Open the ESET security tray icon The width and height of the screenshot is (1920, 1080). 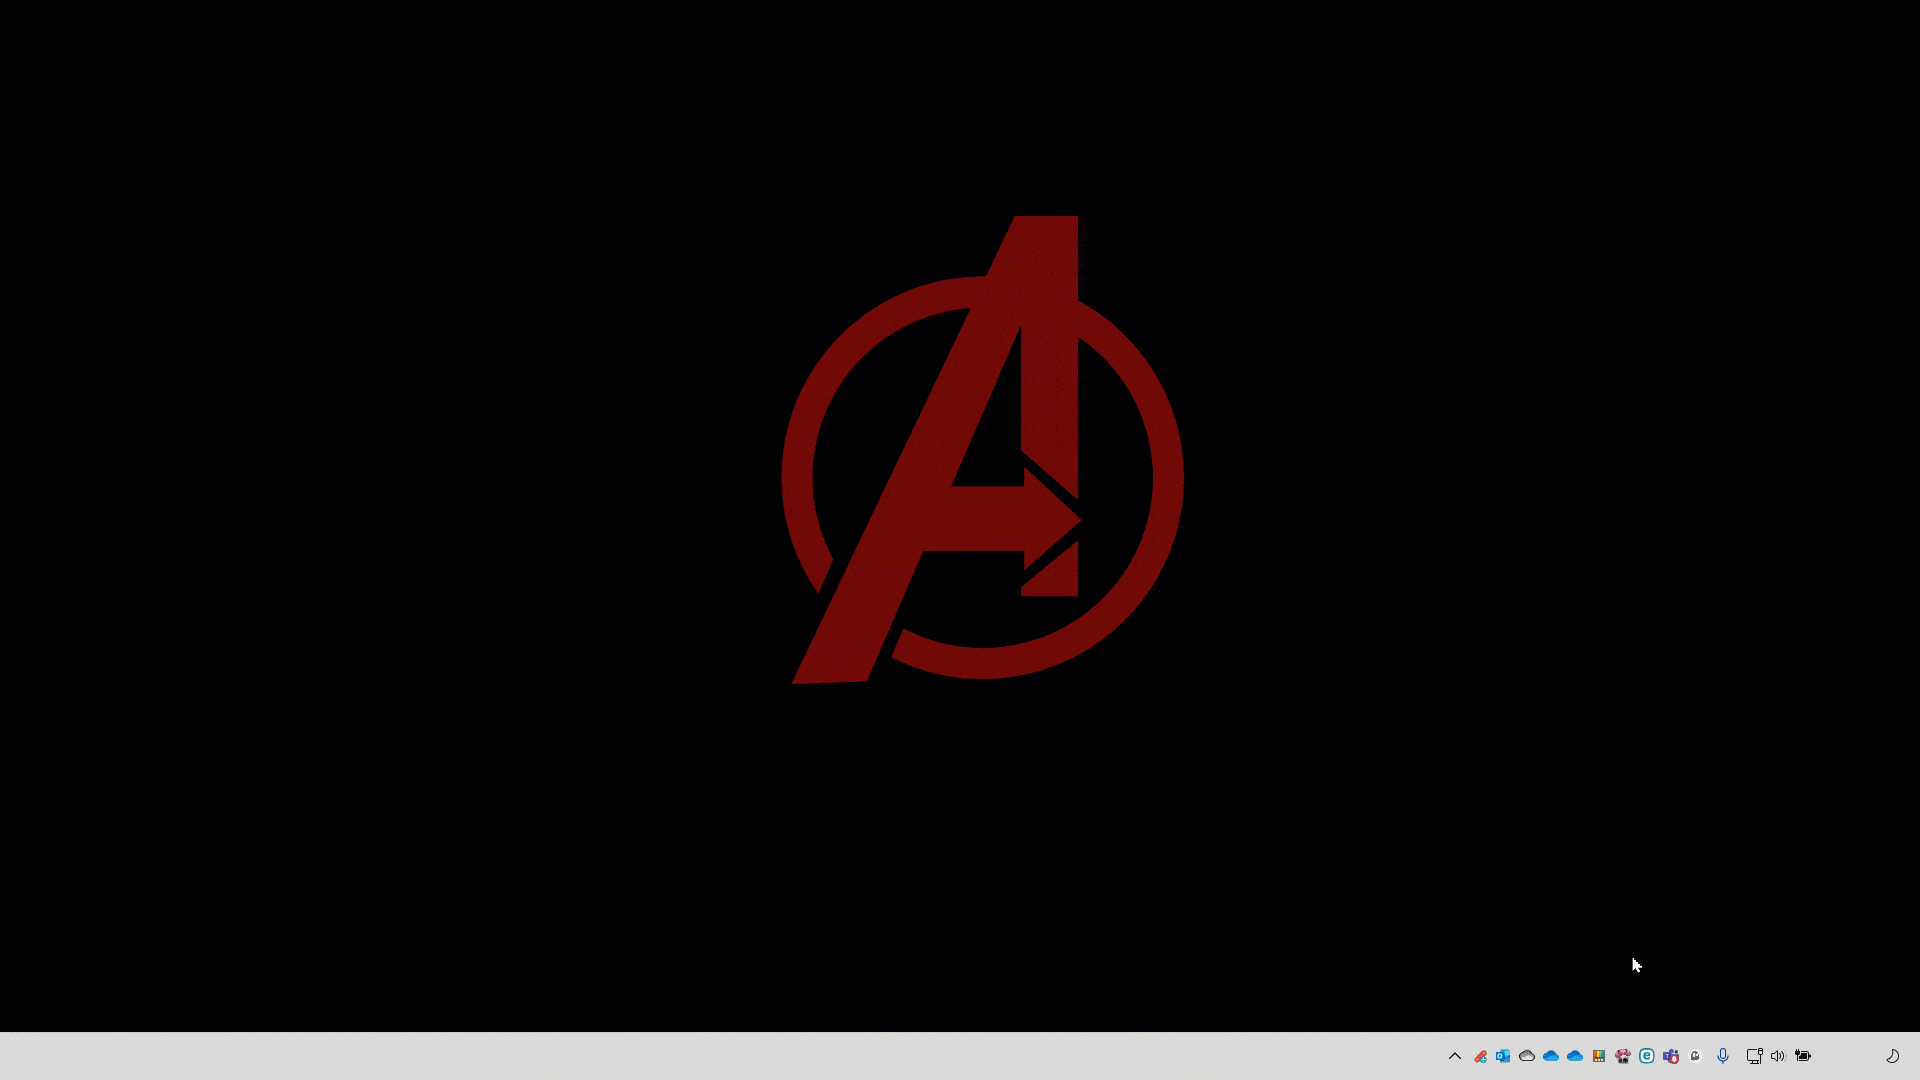click(x=1647, y=1056)
